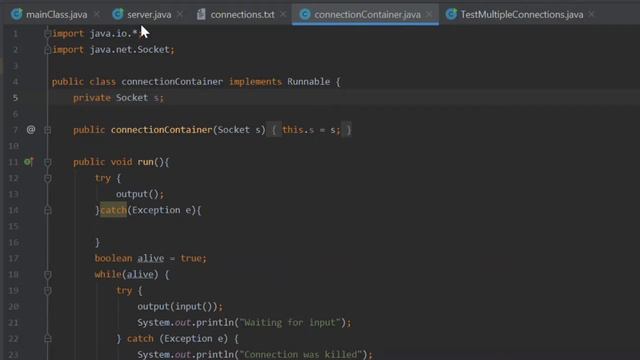This screenshot has height=360, width=640.
Task: Click line number 5 in the gutter
Action: click(15, 98)
